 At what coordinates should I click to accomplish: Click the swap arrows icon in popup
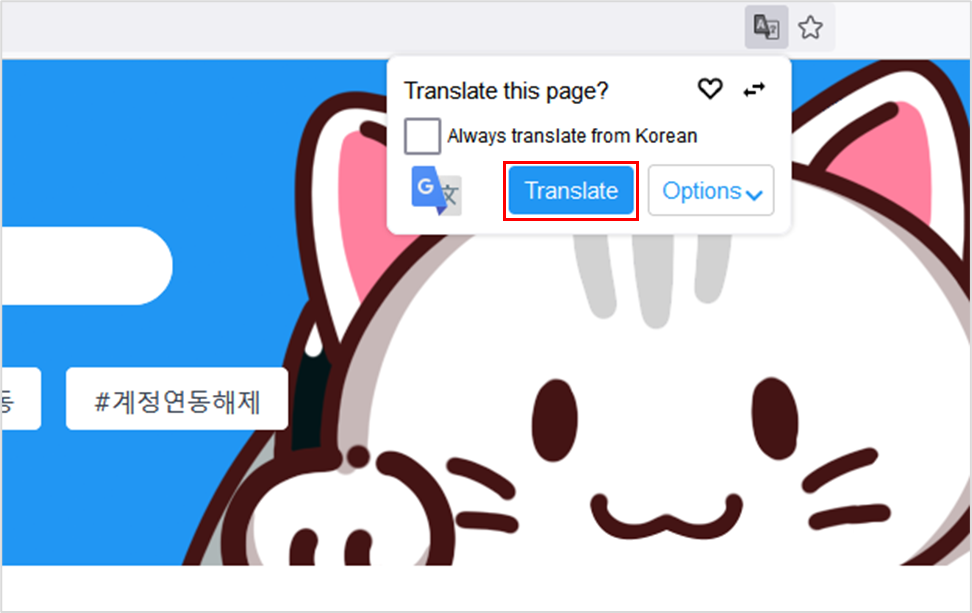(754, 90)
